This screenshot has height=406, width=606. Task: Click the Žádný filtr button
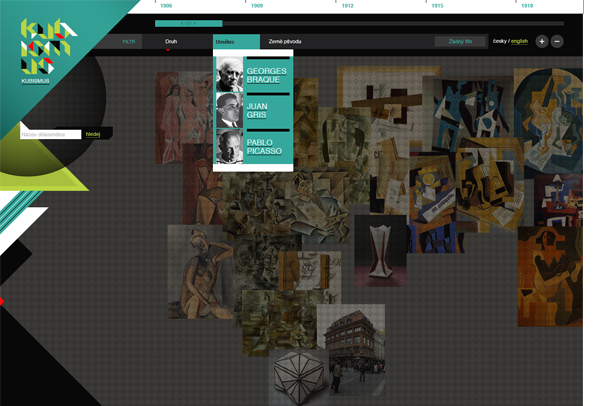point(460,42)
